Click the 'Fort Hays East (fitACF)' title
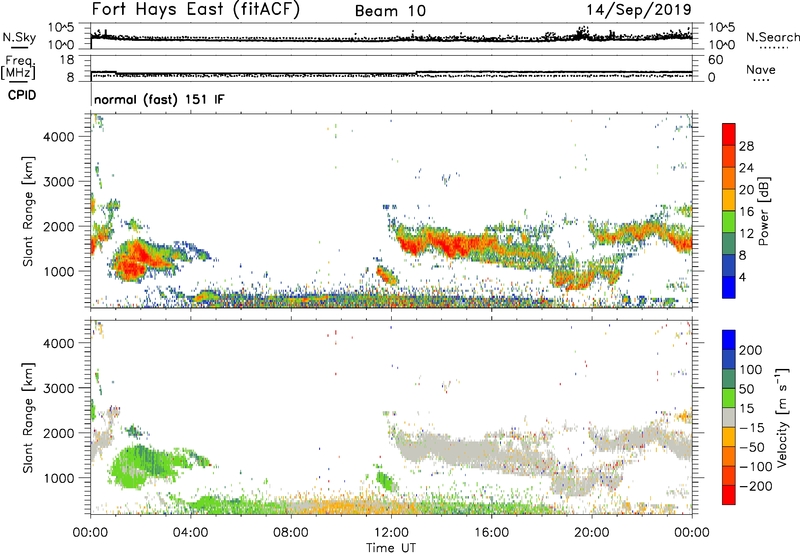The image size is (800, 554). click(x=196, y=10)
